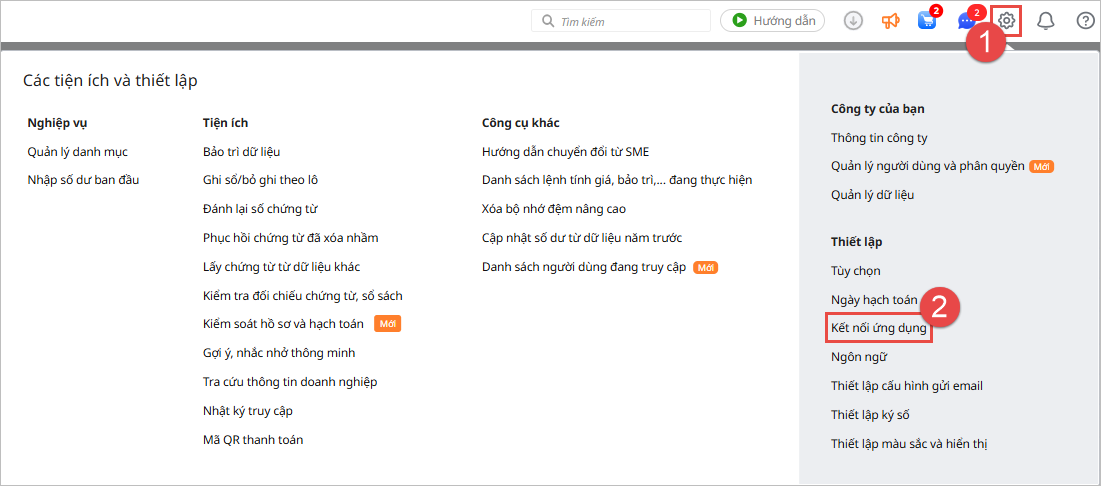Click the help question mark icon
Image resolution: width=1101 pixels, height=486 pixels.
(1085, 20)
